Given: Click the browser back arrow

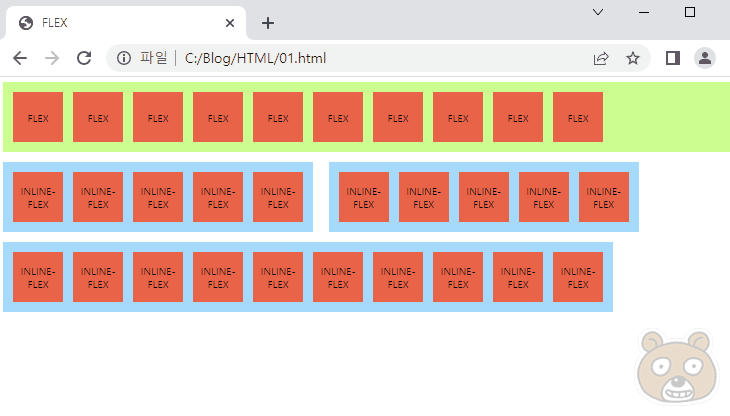Looking at the screenshot, I should [x=20, y=58].
